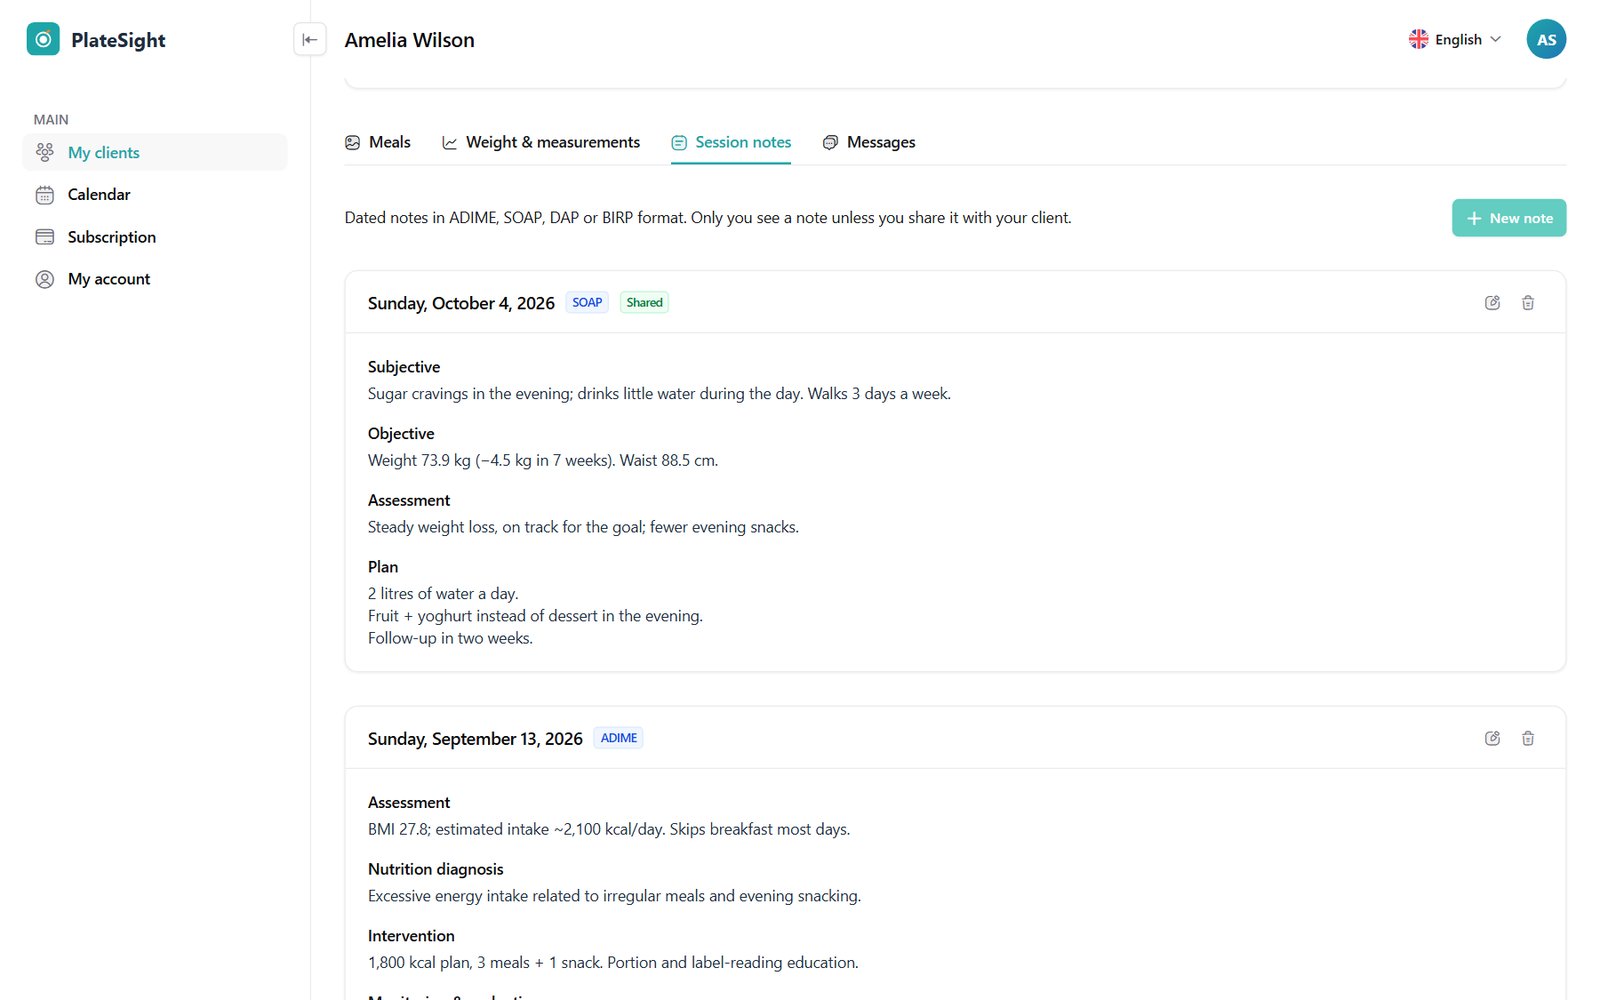Edit the September 13, 2026 ADIME note
The height and width of the screenshot is (1000, 1600).
(1492, 738)
